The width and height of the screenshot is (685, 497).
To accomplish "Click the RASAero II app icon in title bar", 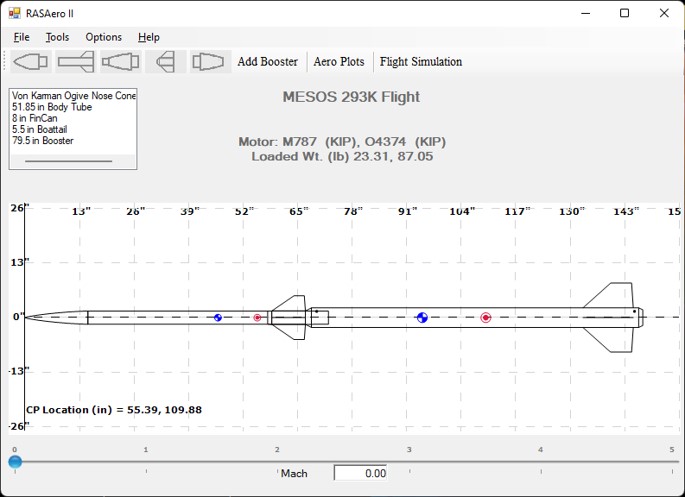I will pyautogui.click(x=14, y=13).
